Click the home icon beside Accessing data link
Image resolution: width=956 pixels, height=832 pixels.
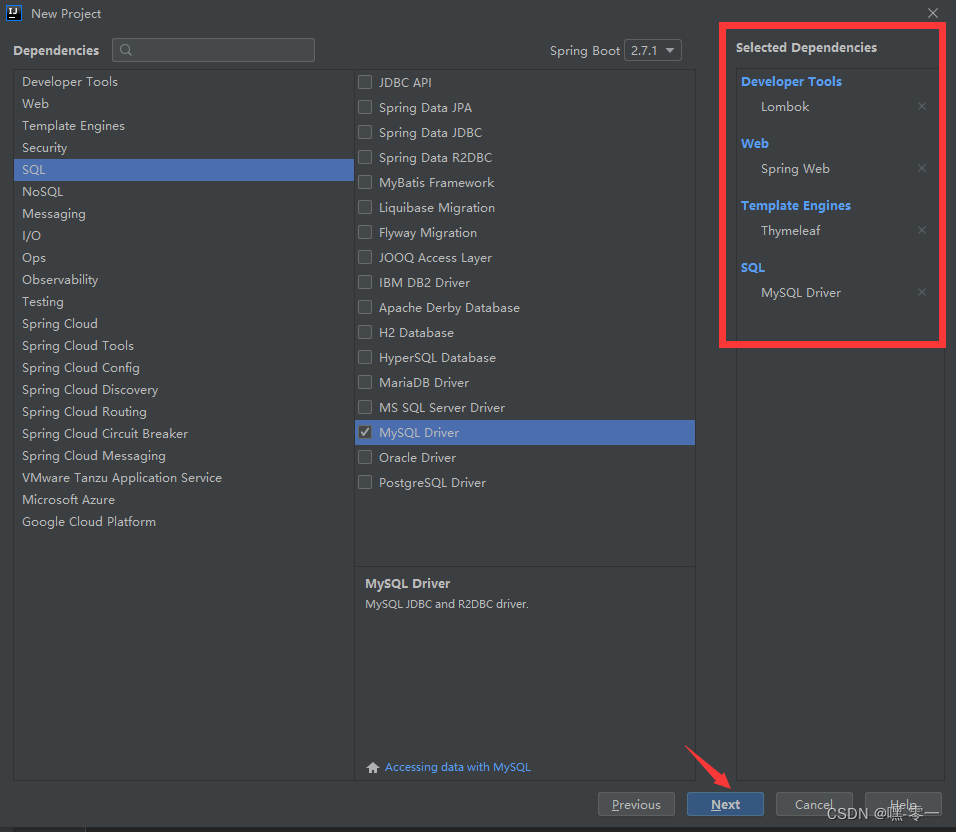coord(373,767)
